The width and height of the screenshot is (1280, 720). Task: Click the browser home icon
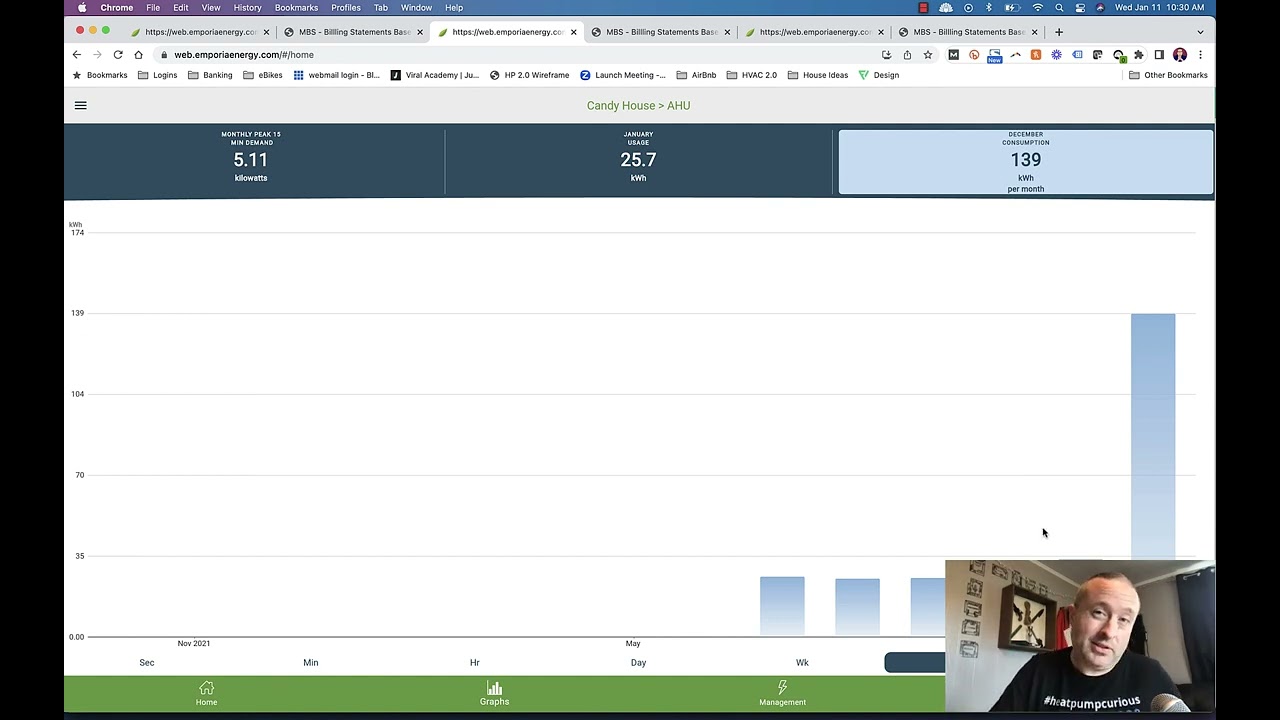point(139,55)
